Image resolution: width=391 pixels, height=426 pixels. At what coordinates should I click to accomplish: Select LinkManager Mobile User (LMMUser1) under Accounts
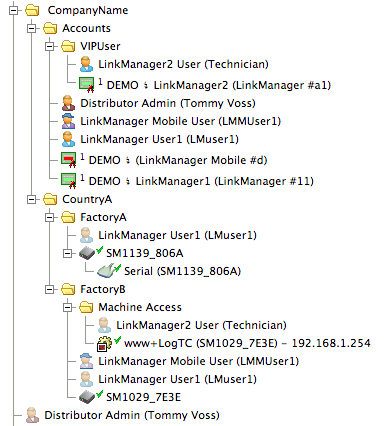[x=181, y=121]
